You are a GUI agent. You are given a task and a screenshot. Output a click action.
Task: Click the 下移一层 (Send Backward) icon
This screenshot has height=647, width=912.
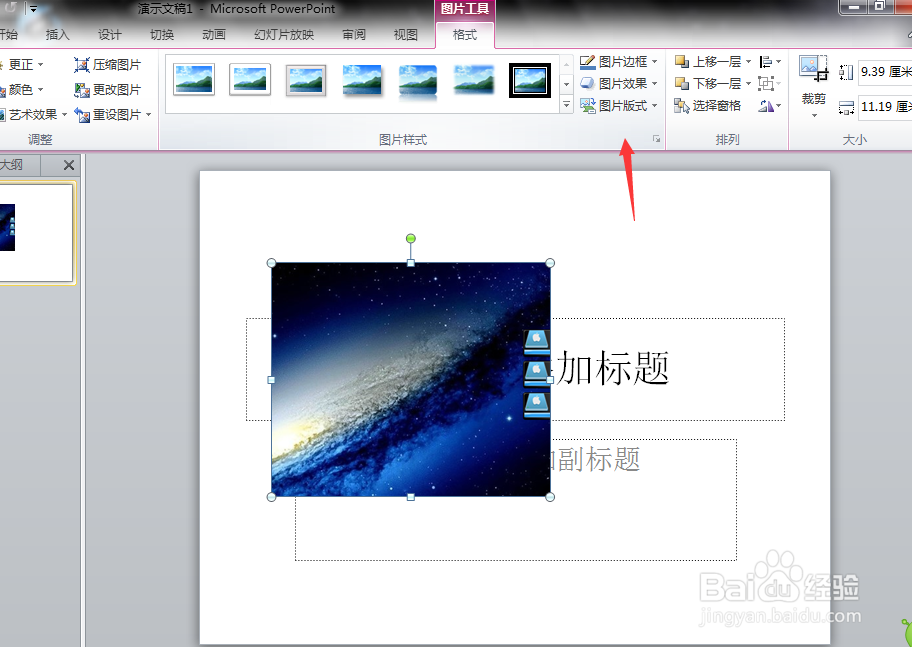tap(681, 82)
